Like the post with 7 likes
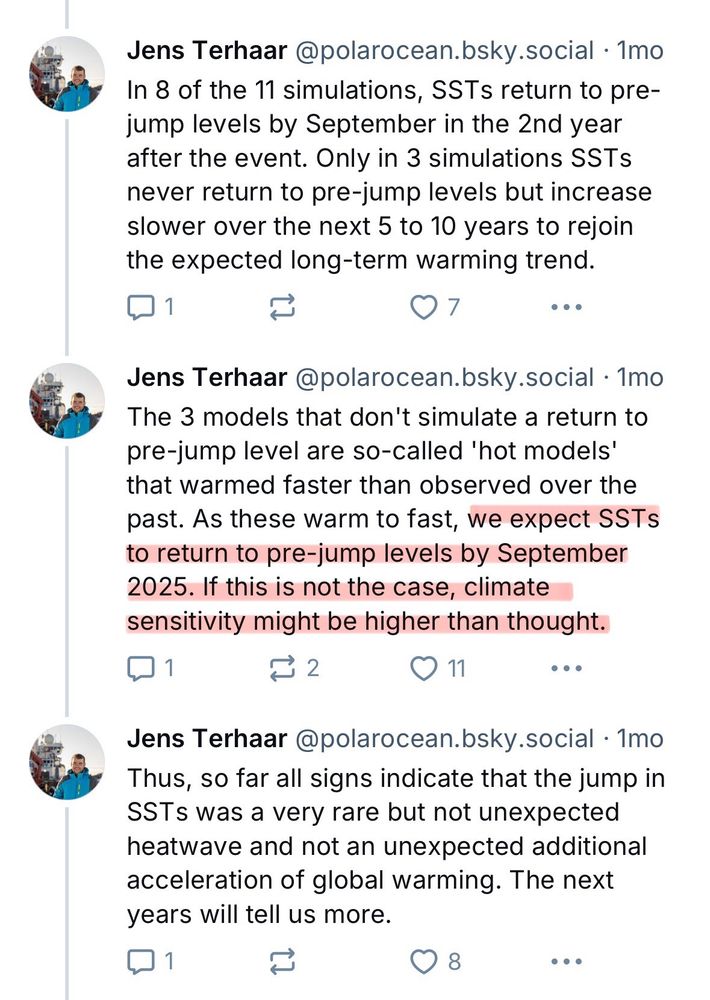 (x=435, y=307)
